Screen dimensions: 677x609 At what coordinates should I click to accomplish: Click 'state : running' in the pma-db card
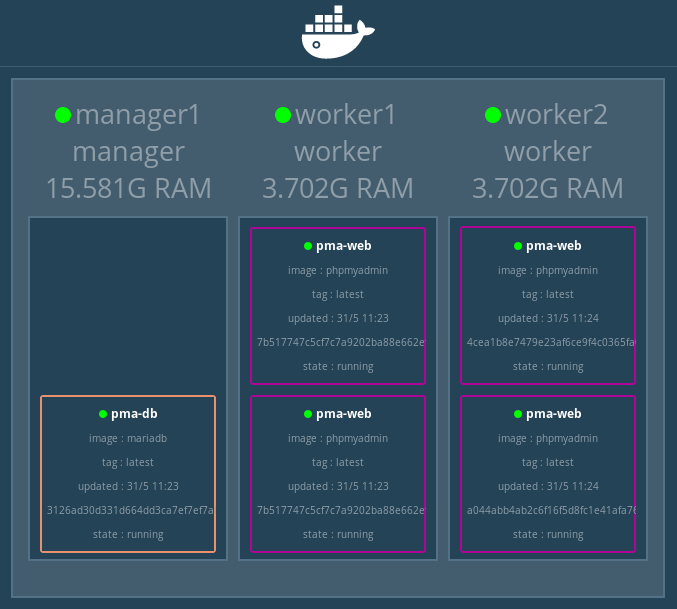[128, 534]
